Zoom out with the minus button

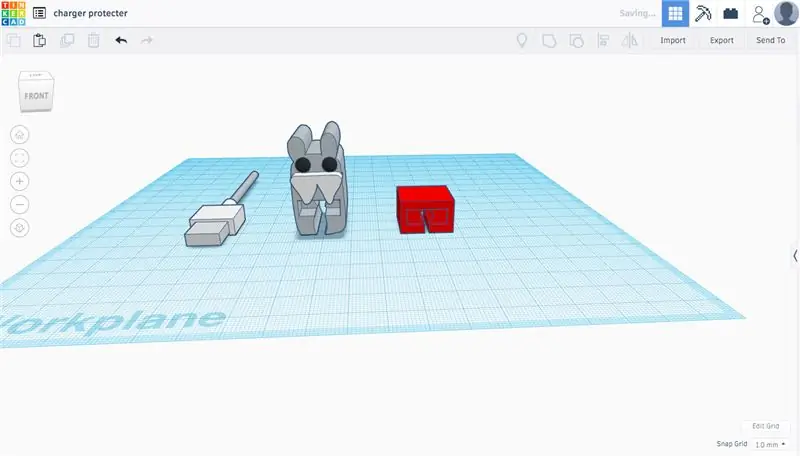point(19,205)
